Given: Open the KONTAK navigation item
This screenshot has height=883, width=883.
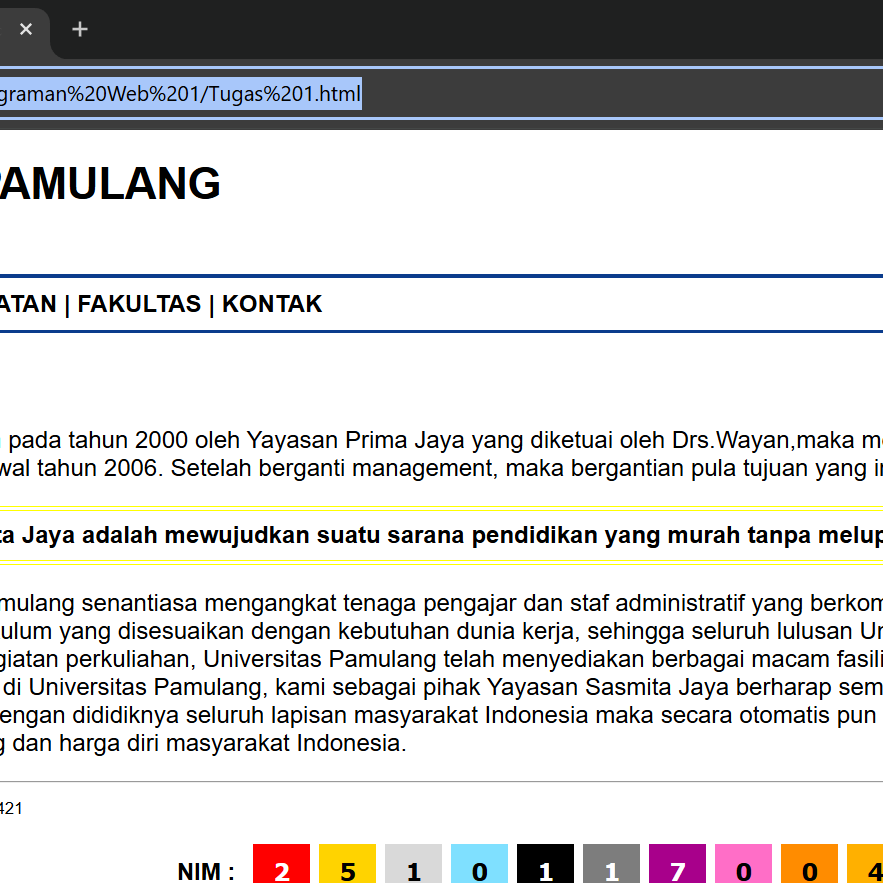Looking at the screenshot, I should tap(272, 304).
